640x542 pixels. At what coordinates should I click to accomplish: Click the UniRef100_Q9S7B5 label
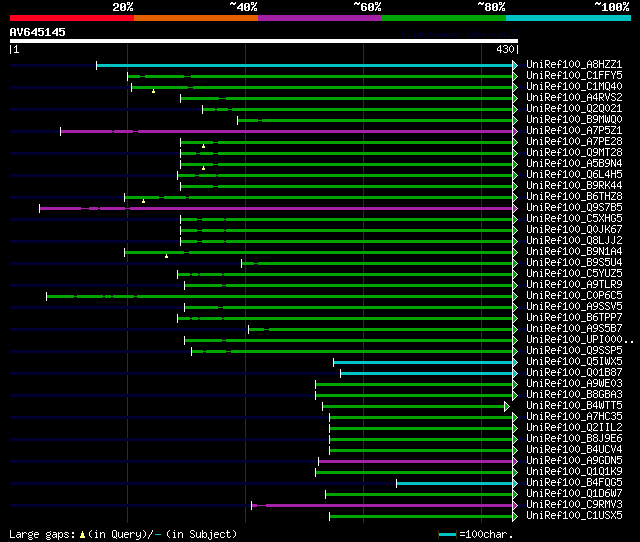coord(574,208)
